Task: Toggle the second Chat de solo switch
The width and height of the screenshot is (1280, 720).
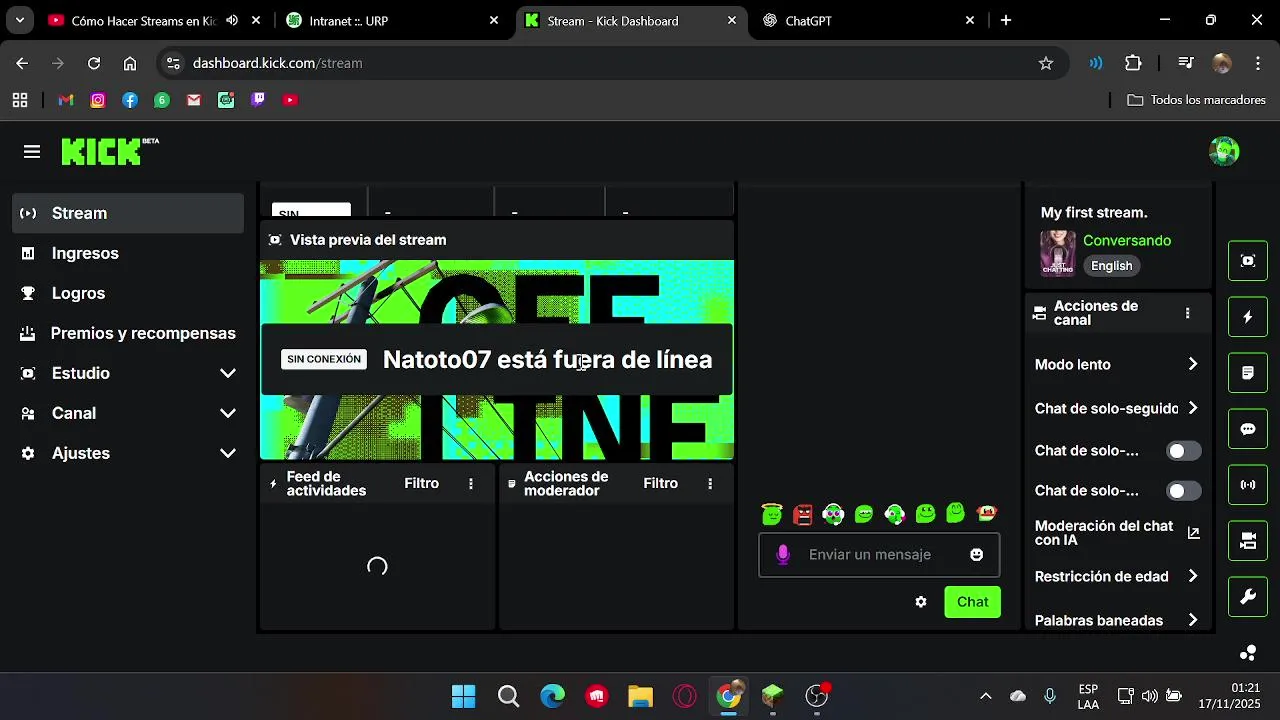Action: tap(1184, 491)
